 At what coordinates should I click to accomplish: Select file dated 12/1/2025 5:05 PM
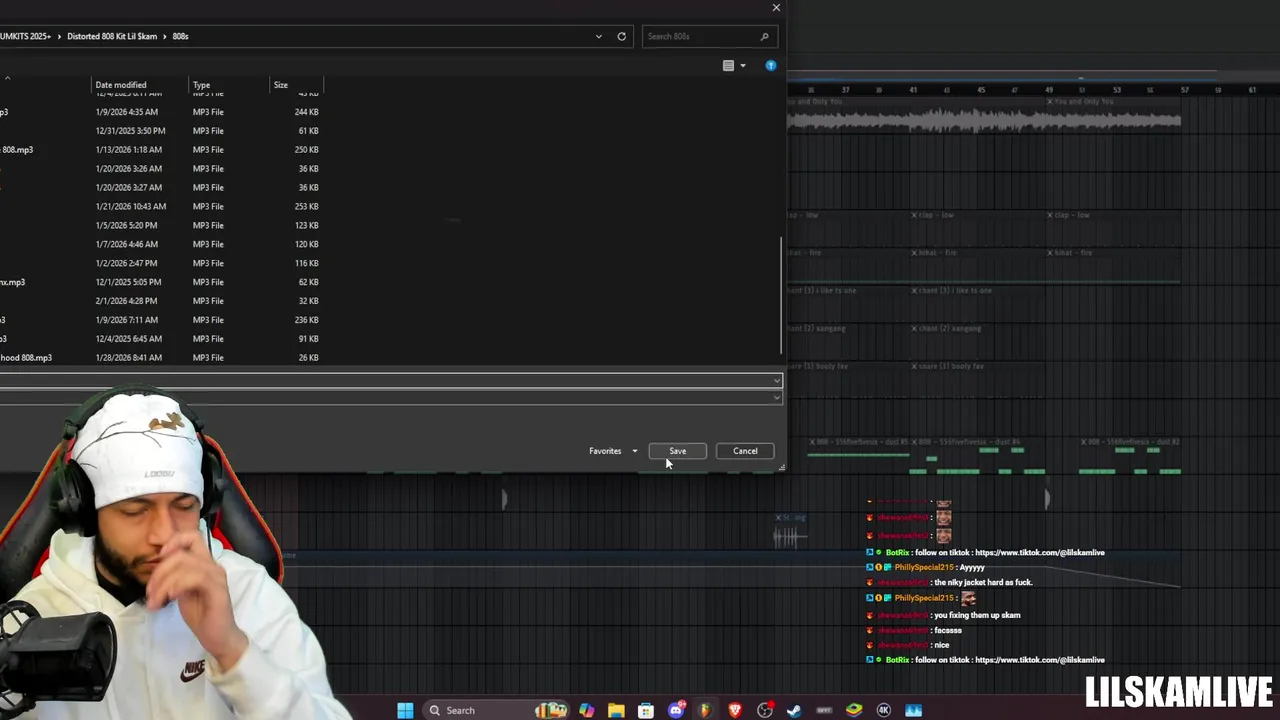point(160,282)
